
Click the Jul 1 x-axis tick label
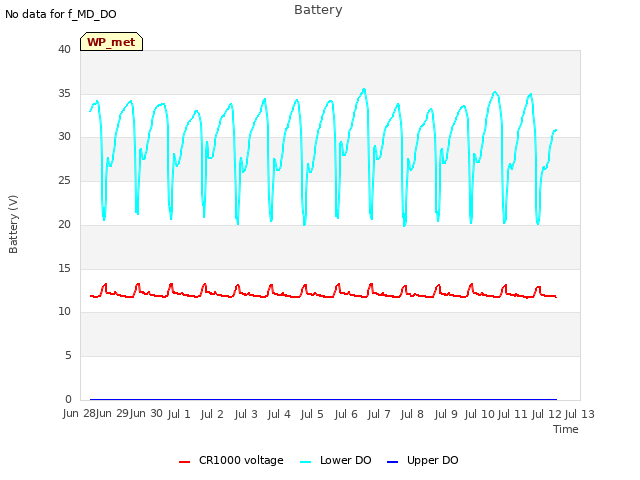coord(179,414)
